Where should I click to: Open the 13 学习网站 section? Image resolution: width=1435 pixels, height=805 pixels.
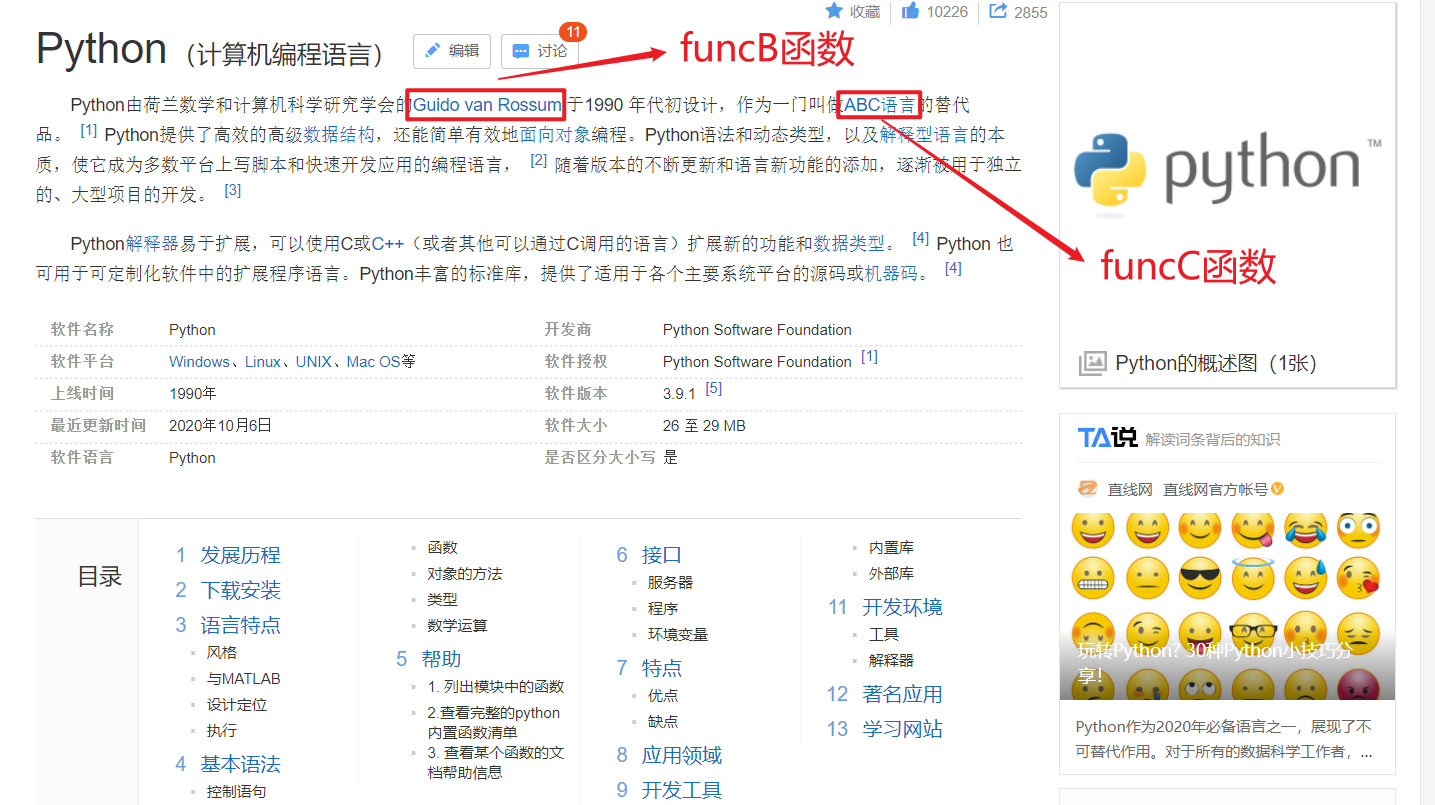[x=902, y=729]
